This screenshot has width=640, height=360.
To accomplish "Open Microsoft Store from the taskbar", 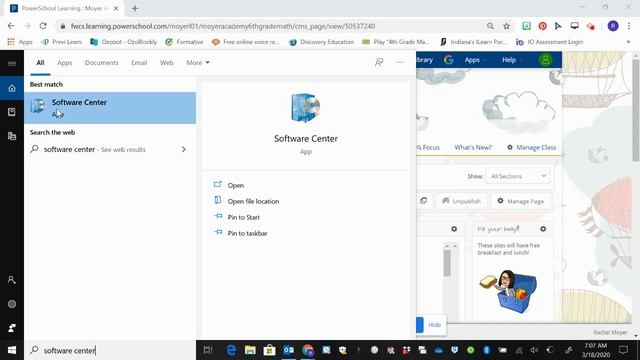I will tap(269, 350).
